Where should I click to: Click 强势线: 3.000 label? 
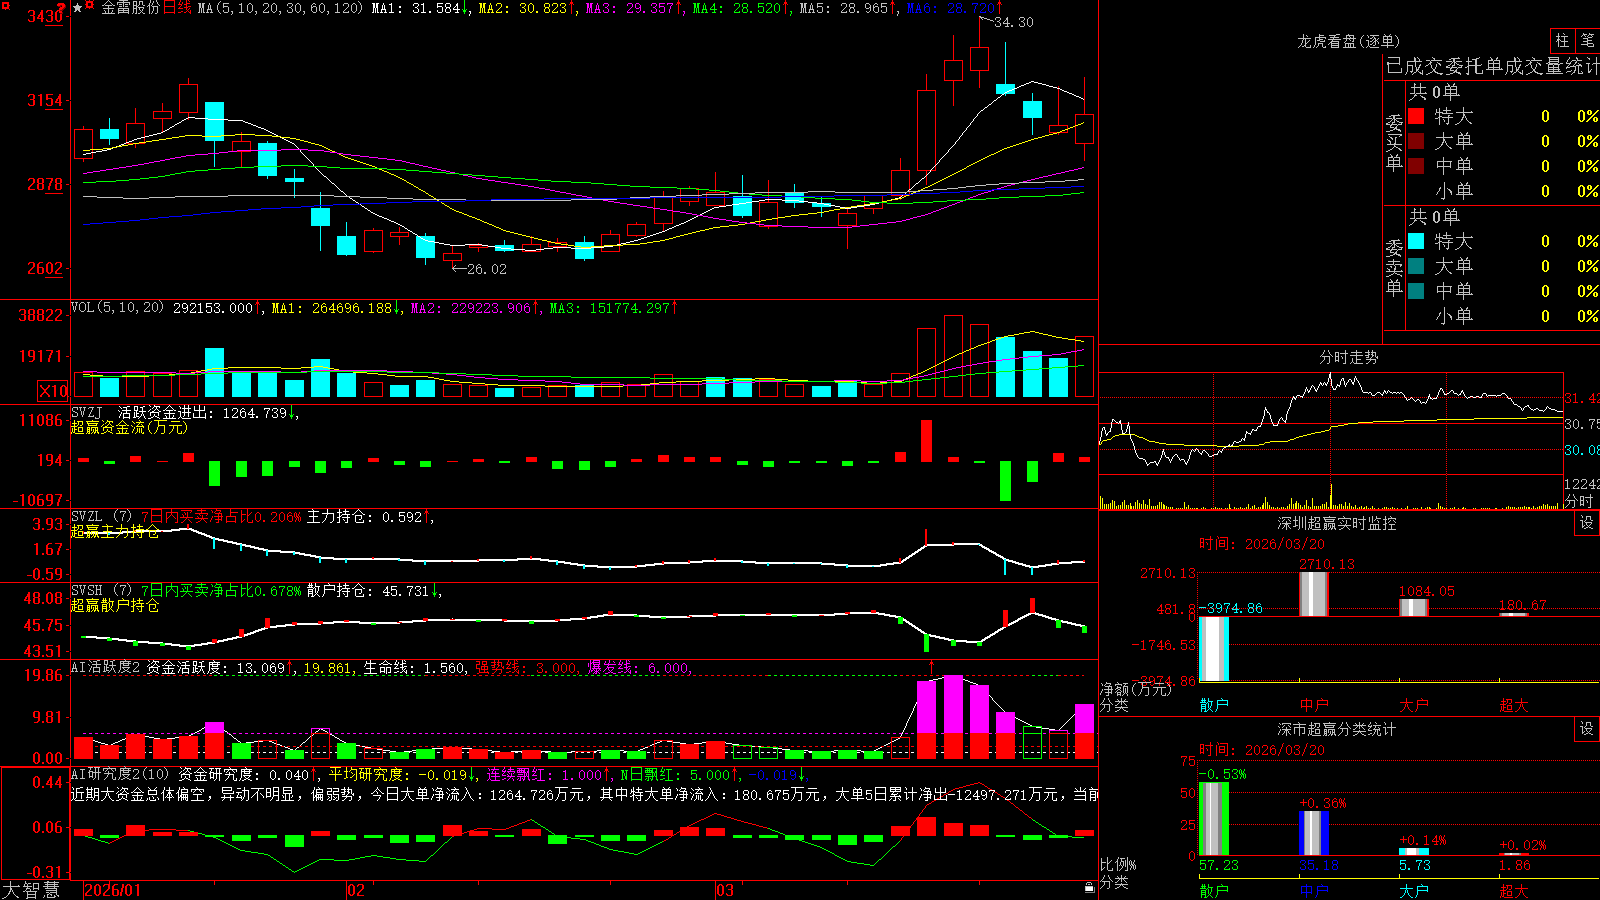526,668
